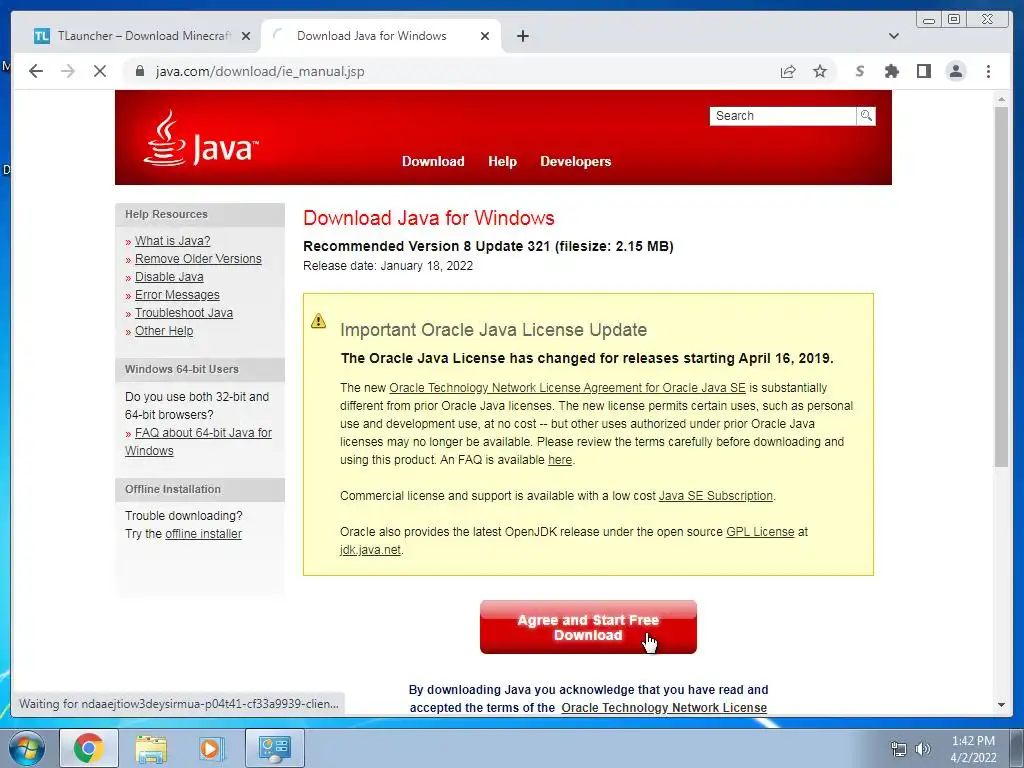Close the TLauncher tab
Screen dimensions: 1024x768
click(x=246, y=36)
